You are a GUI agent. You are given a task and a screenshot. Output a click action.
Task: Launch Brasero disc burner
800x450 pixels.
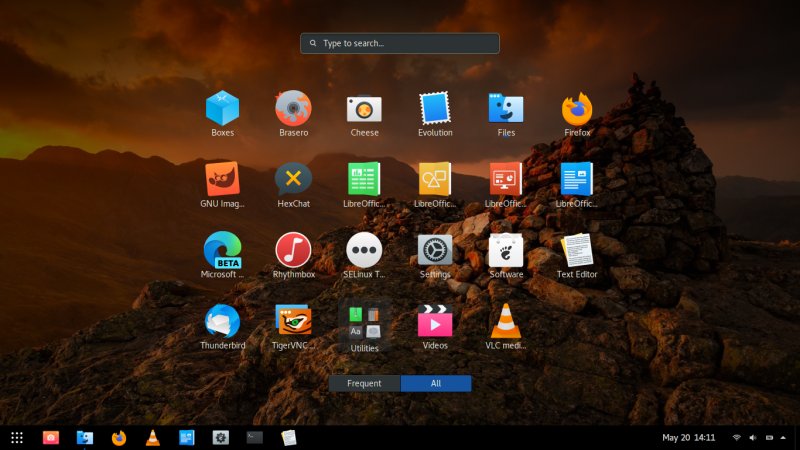pos(293,108)
